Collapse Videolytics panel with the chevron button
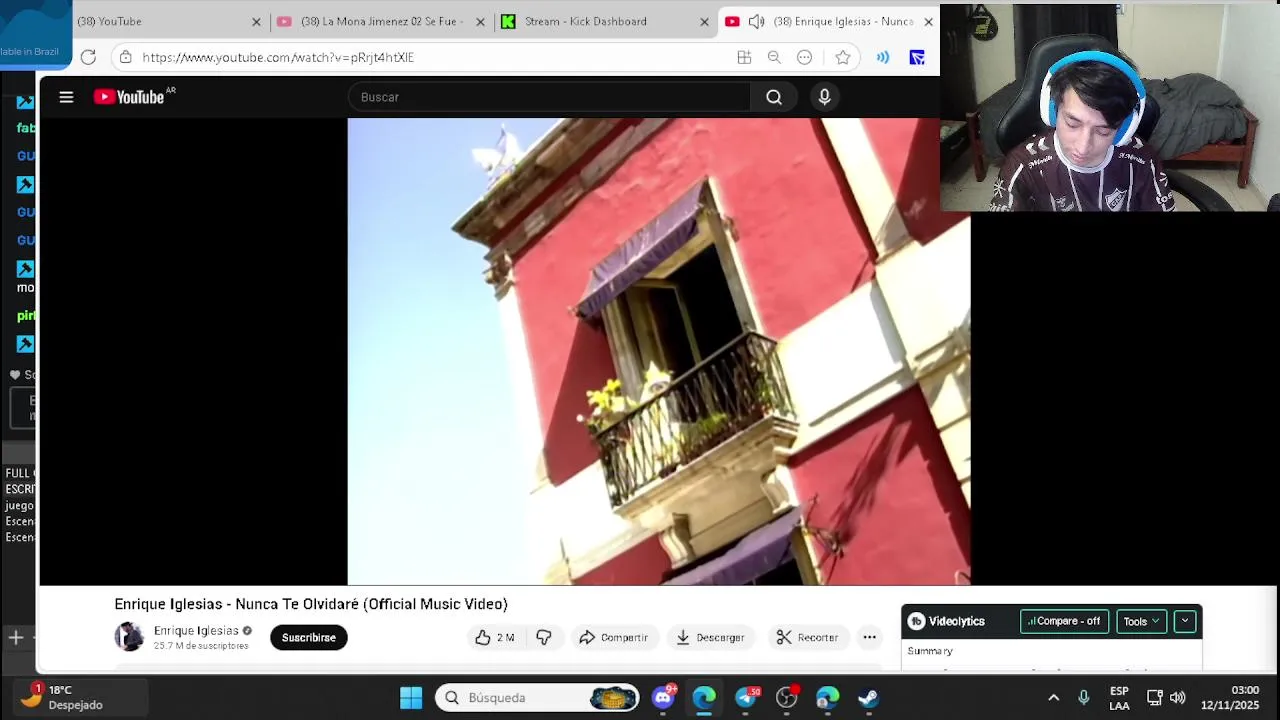The height and width of the screenshot is (720, 1280). [1185, 621]
